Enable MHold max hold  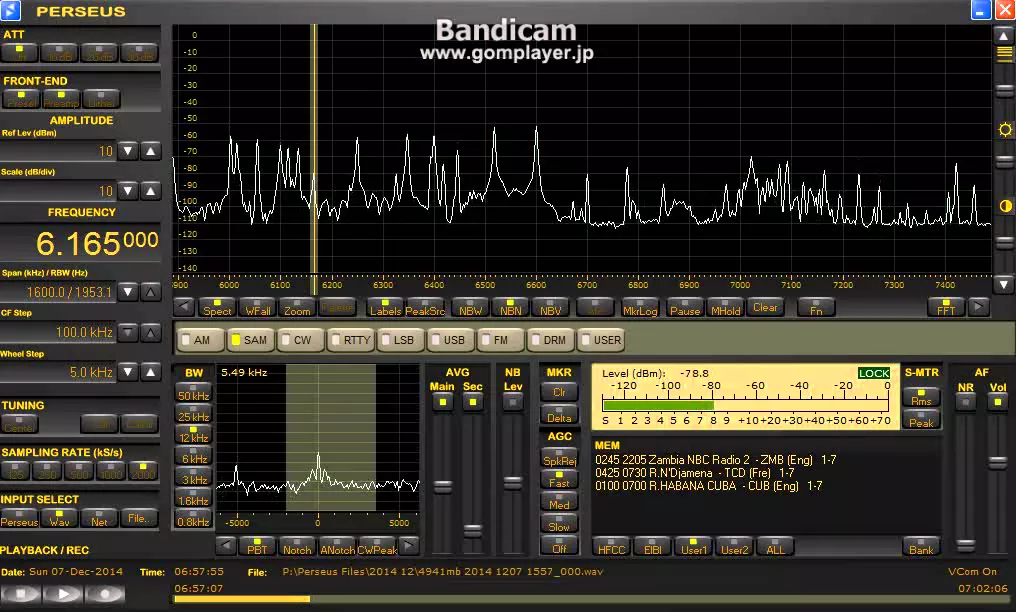(x=725, y=308)
